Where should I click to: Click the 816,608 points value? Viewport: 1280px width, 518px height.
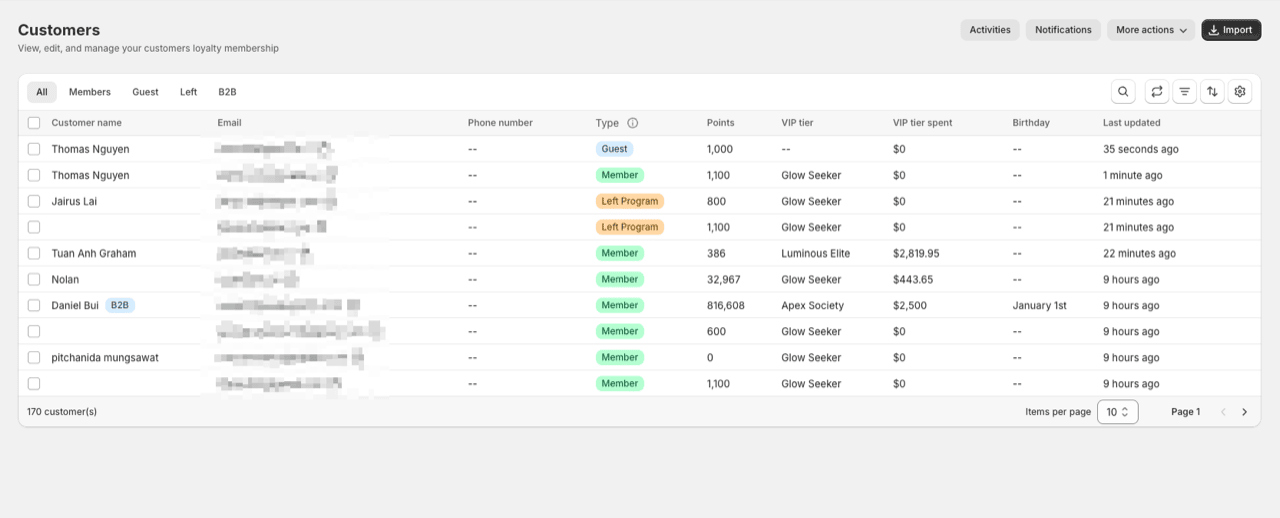(726, 305)
